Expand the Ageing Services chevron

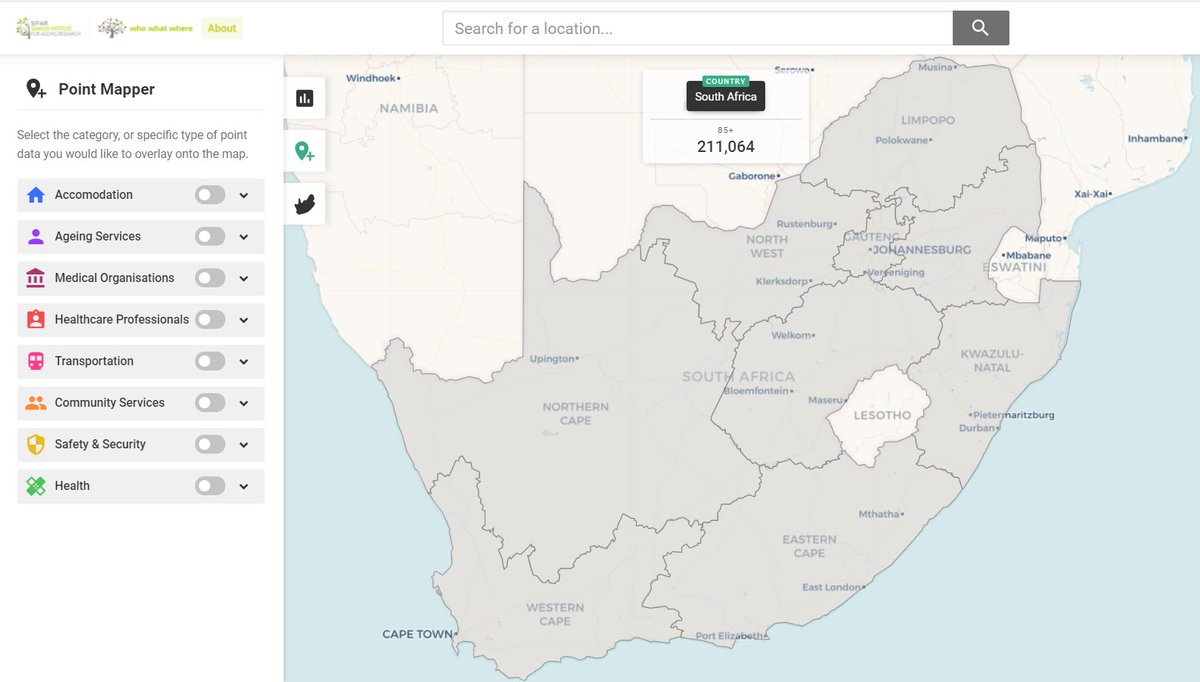click(x=244, y=237)
